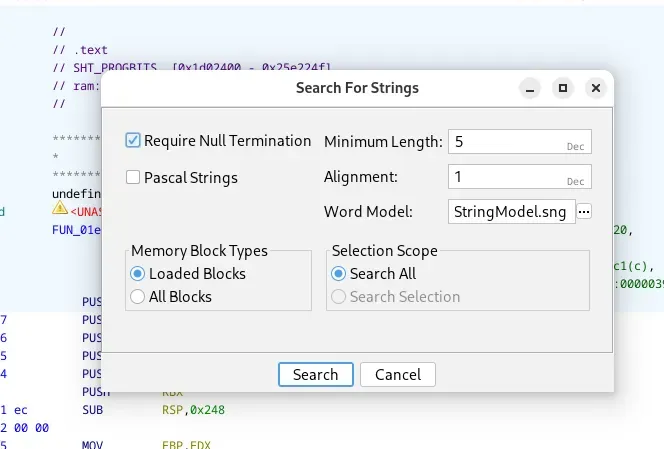
Task: Maximize the Search For Strings dialog
Action: click(x=563, y=88)
